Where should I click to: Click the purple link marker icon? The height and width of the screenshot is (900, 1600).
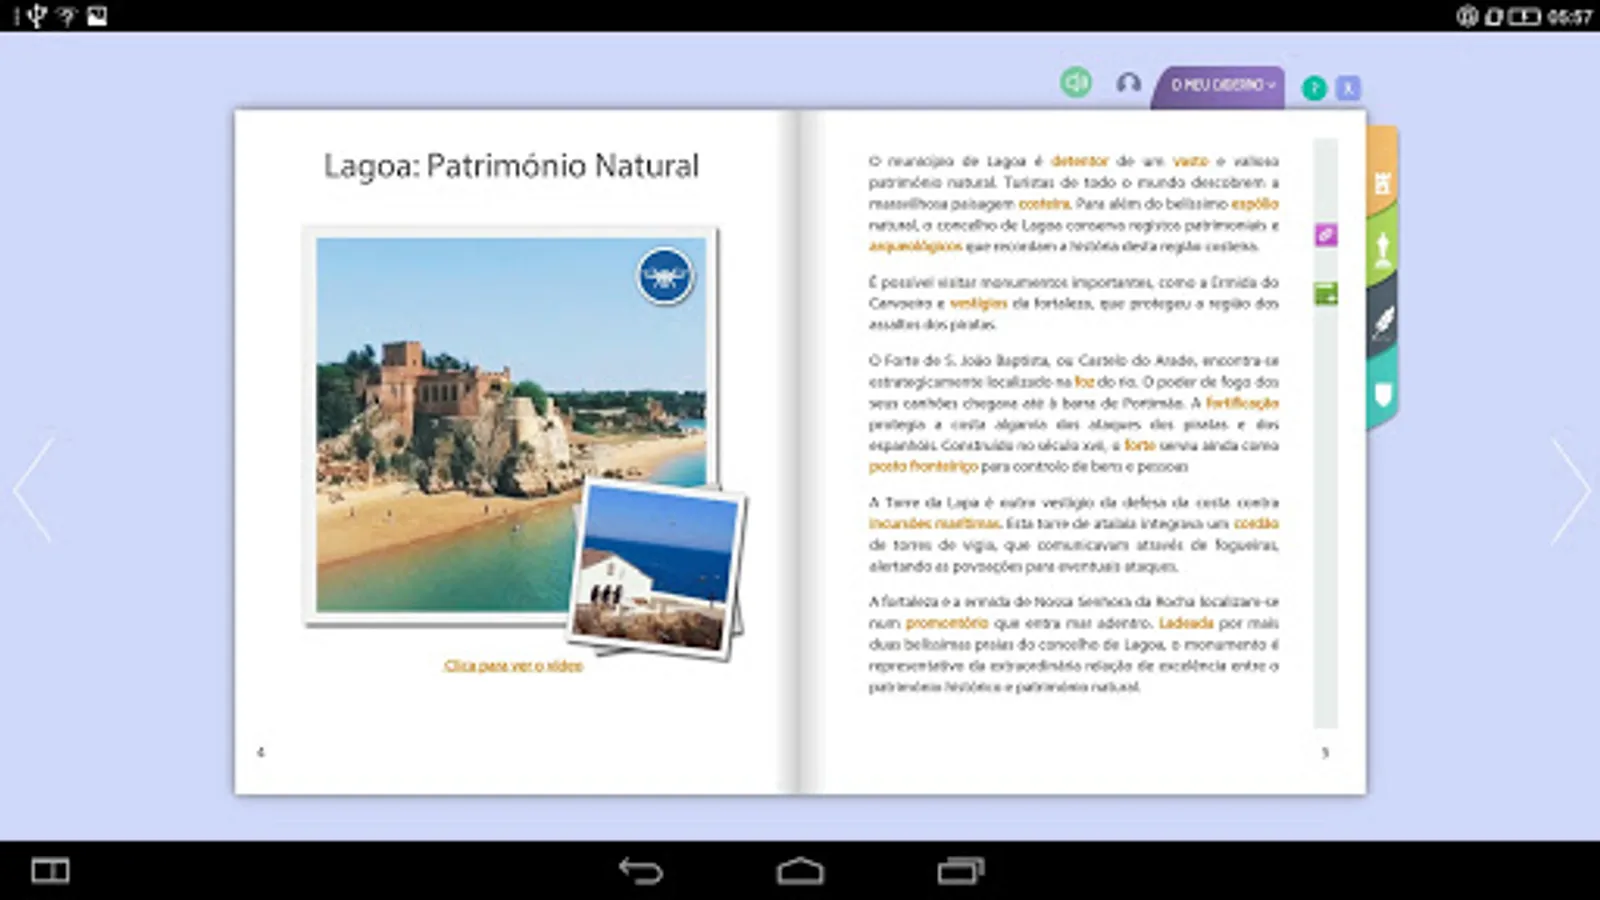[1325, 235]
